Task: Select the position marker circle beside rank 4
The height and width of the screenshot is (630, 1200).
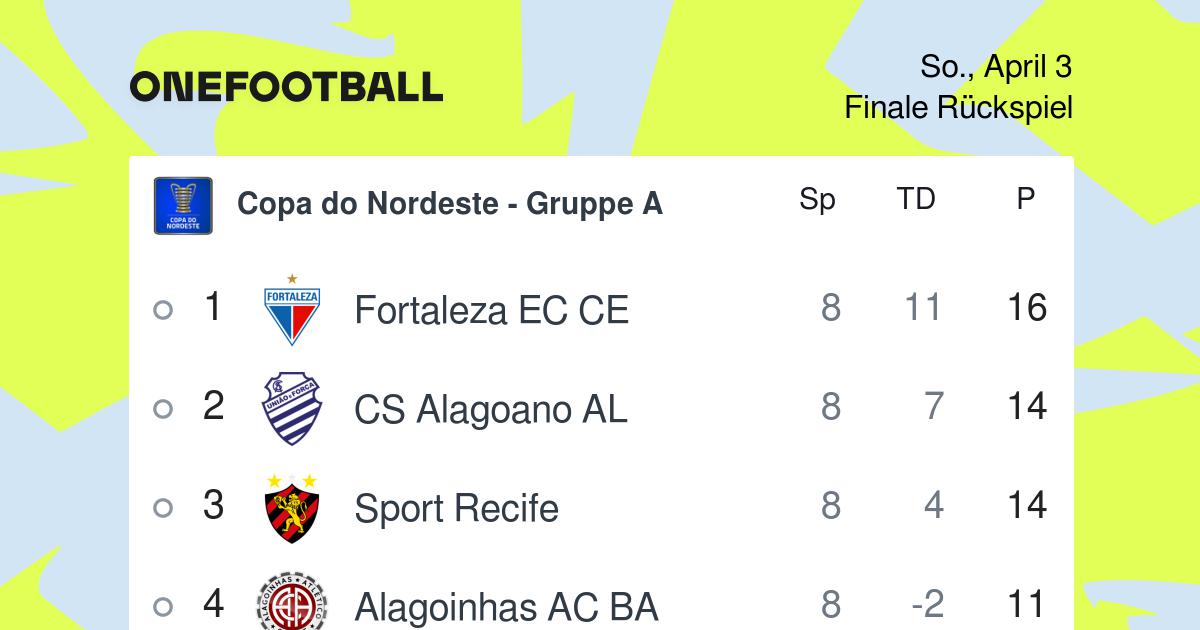Action: (163, 607)
